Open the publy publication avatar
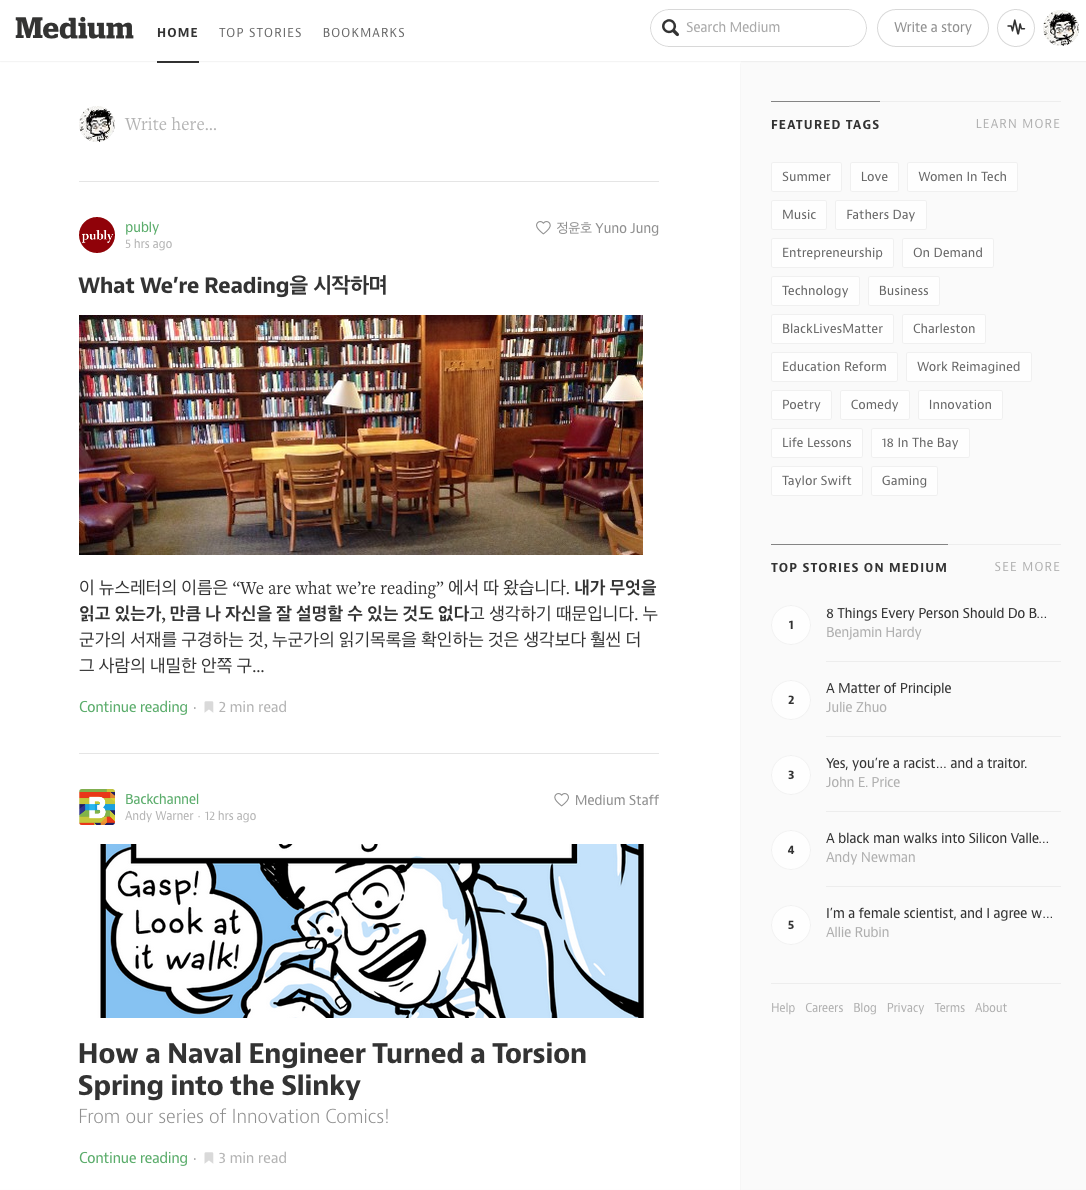Image resolution: width=1086 pixels, height=1190 pixels. (x=97, y=235)
